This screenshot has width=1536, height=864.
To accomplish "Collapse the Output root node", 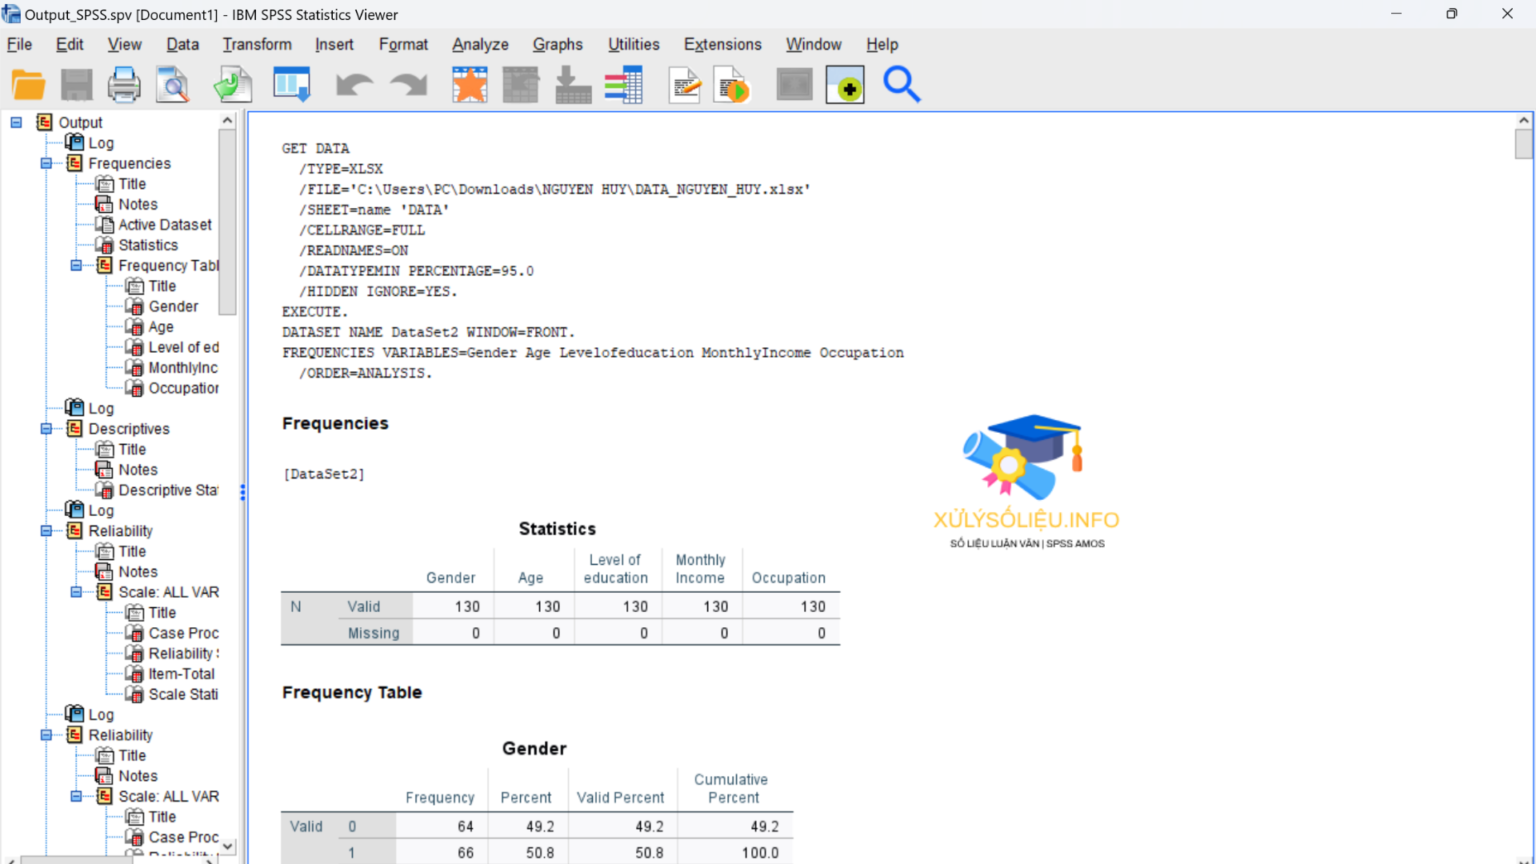I will point(16,122).
